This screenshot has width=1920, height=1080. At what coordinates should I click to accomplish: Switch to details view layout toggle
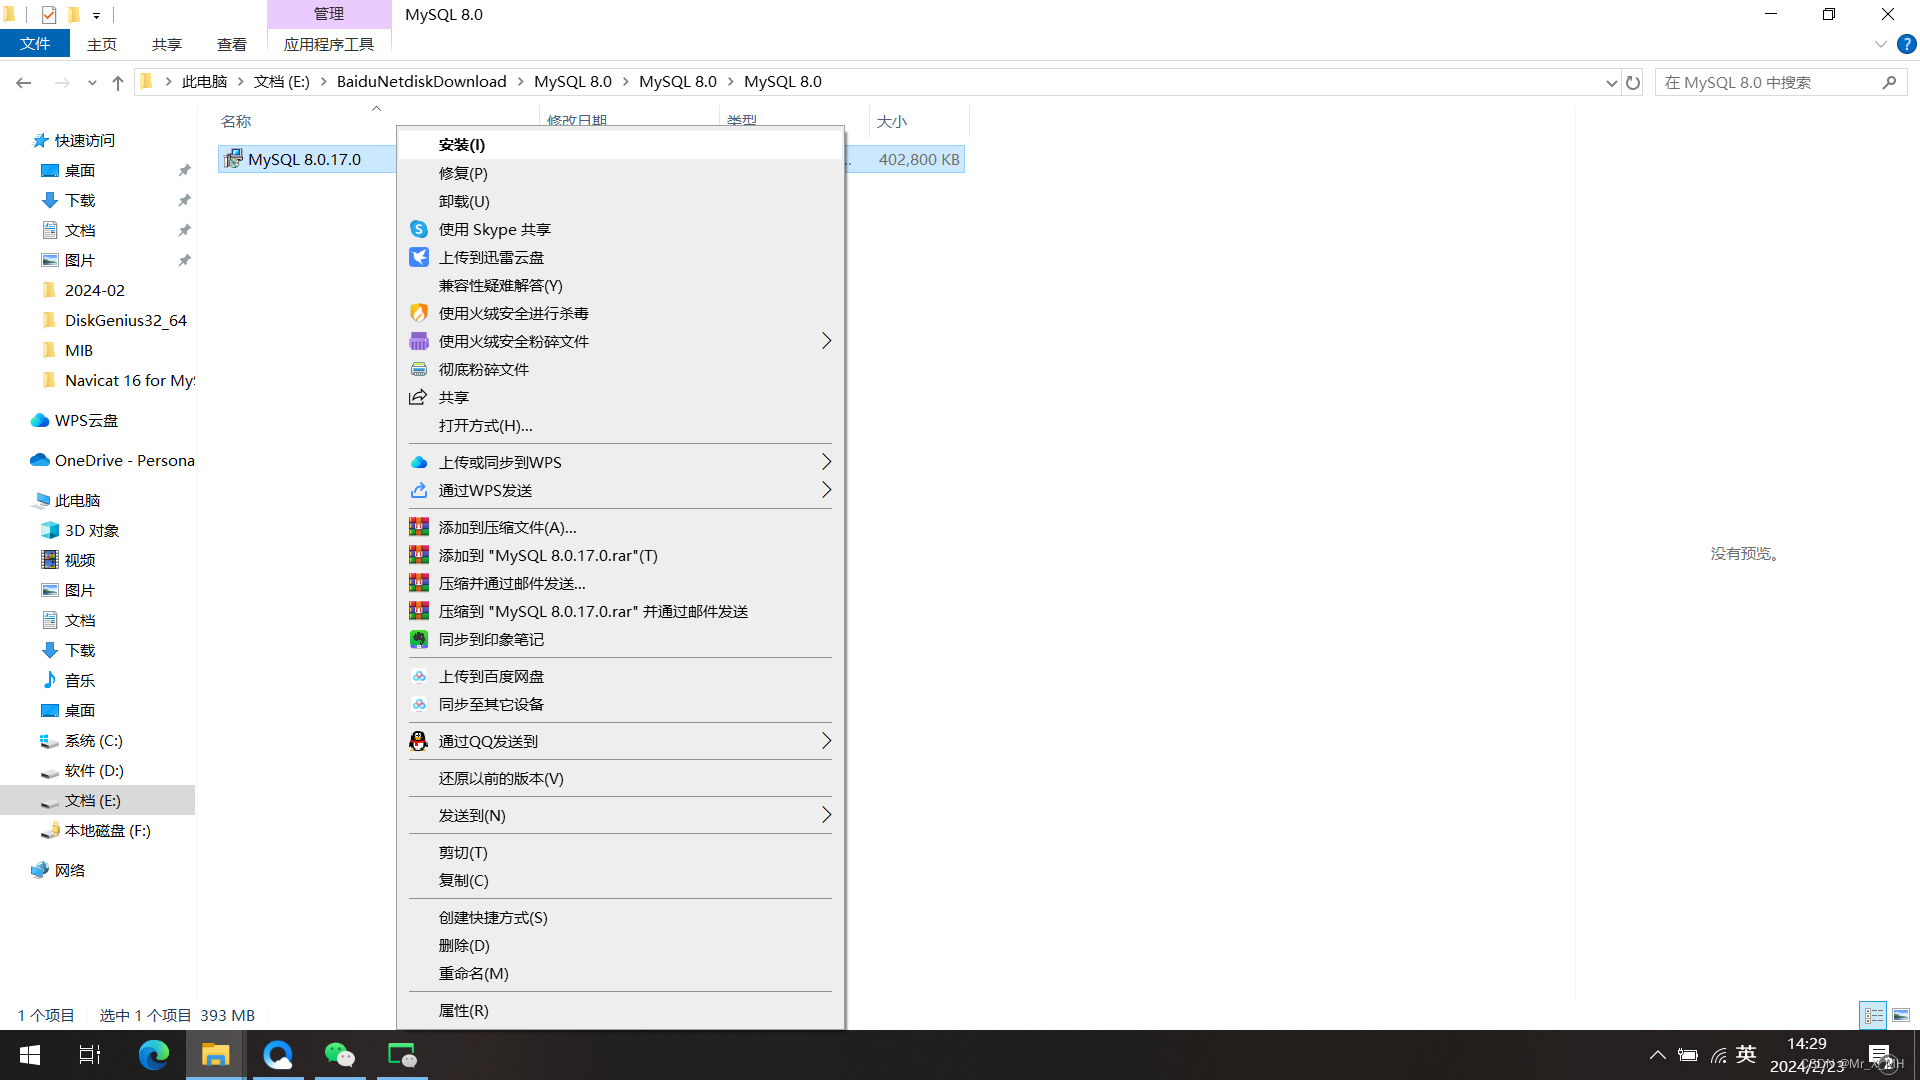point(1873,1015)
